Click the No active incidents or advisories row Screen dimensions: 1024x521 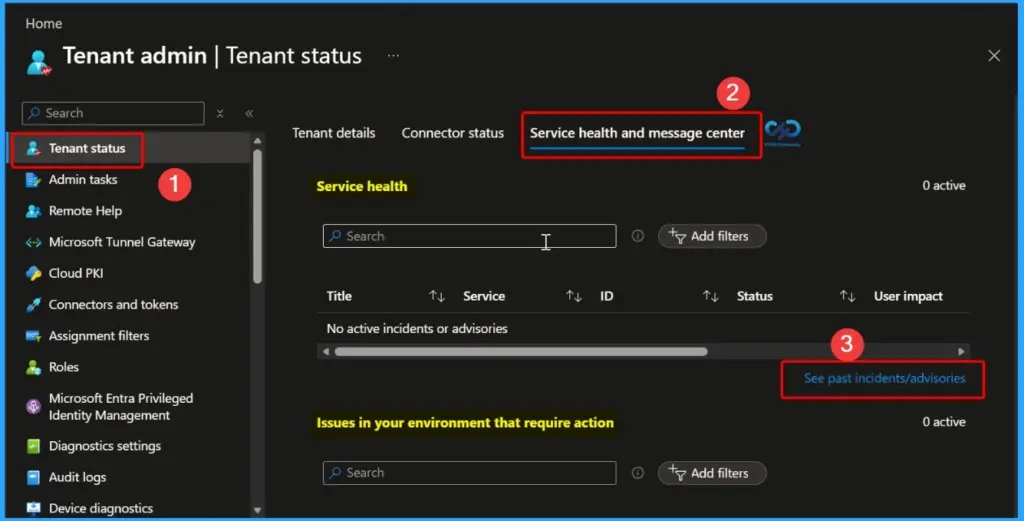pyautogui.click(x=644, y=328)
